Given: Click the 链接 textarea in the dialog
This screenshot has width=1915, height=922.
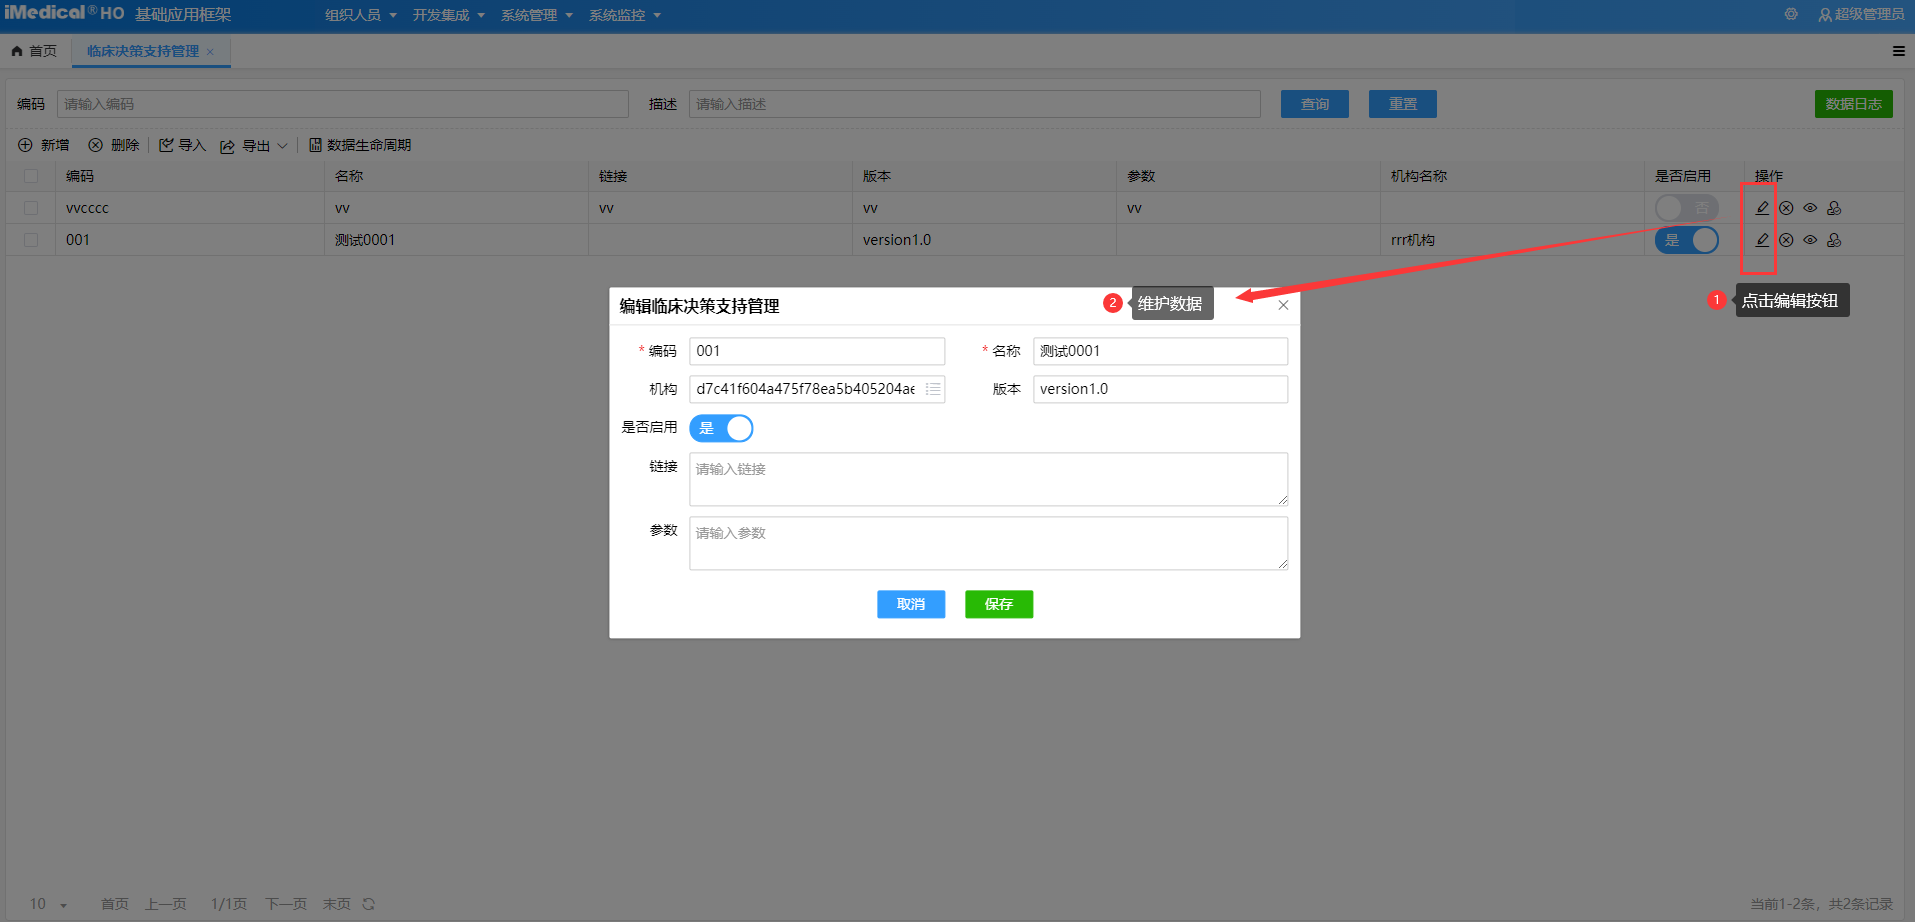Looking at the screenshot, I should click(x=988, y=479).
